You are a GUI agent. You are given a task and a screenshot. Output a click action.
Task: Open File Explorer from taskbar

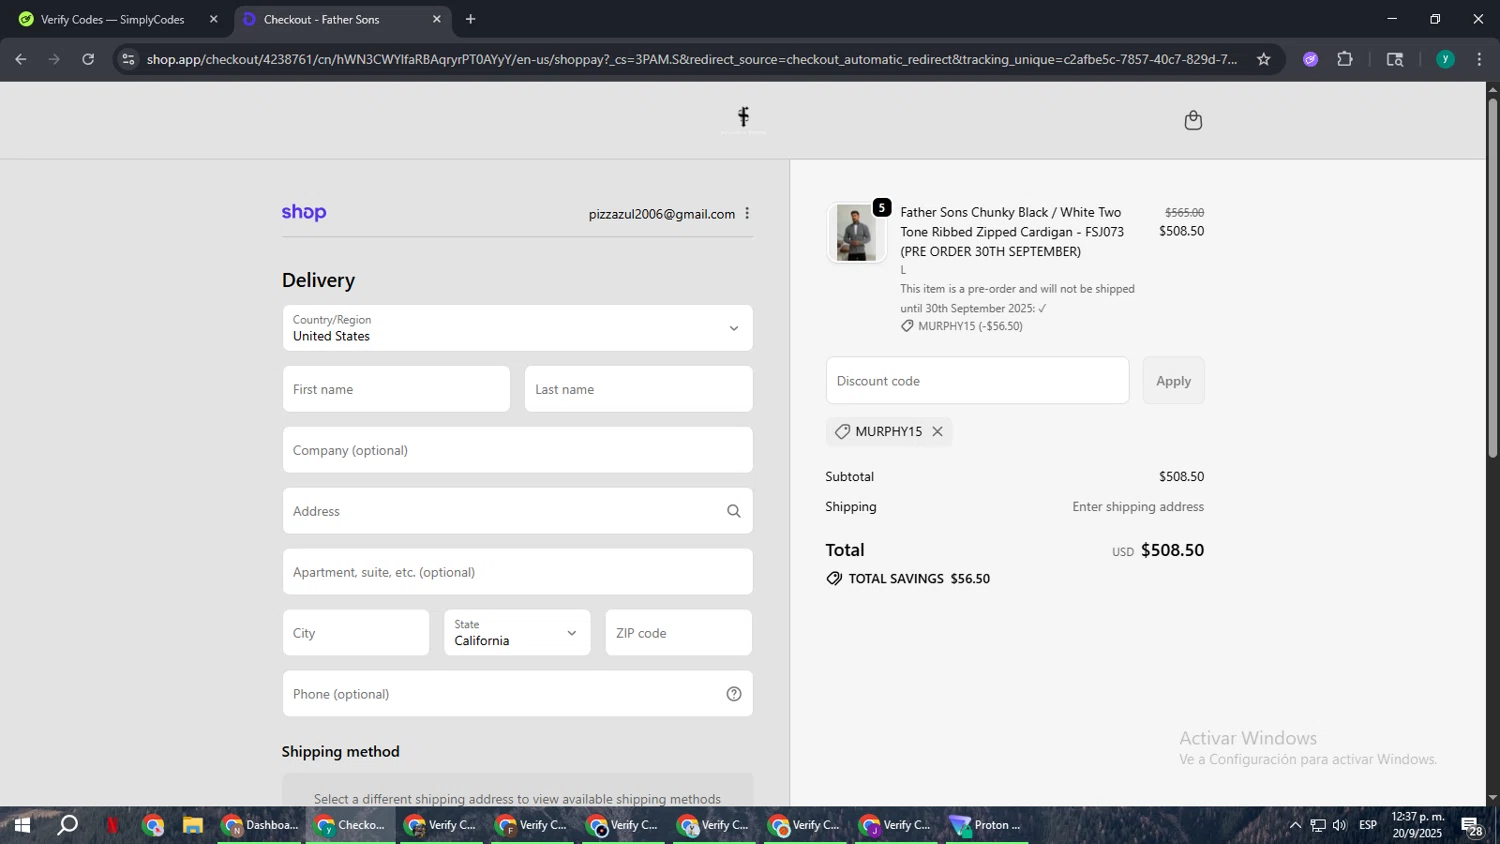pos(193,825)
